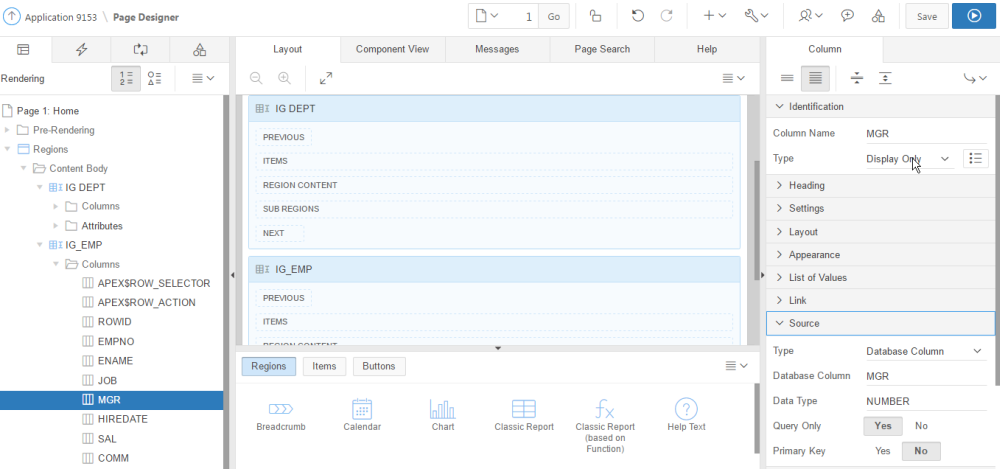Open the page selector dropdown
Screen dimensions: 1000x469
coord(486,17)
